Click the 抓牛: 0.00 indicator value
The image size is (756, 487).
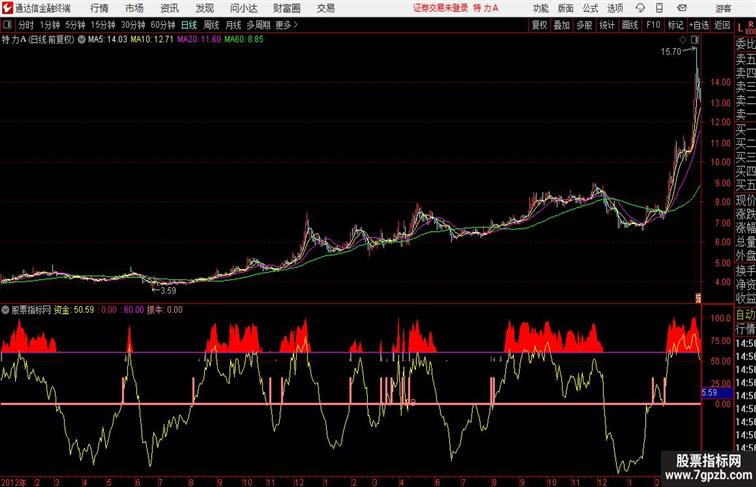[x=165, y=310]
